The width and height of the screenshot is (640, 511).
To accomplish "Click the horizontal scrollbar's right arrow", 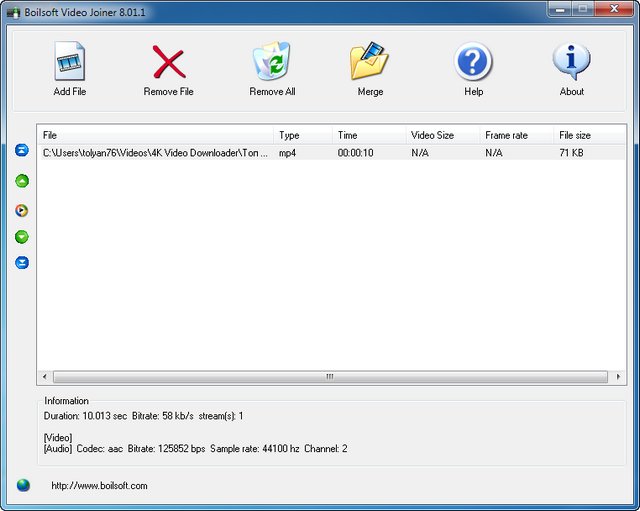I will (620, 377).
